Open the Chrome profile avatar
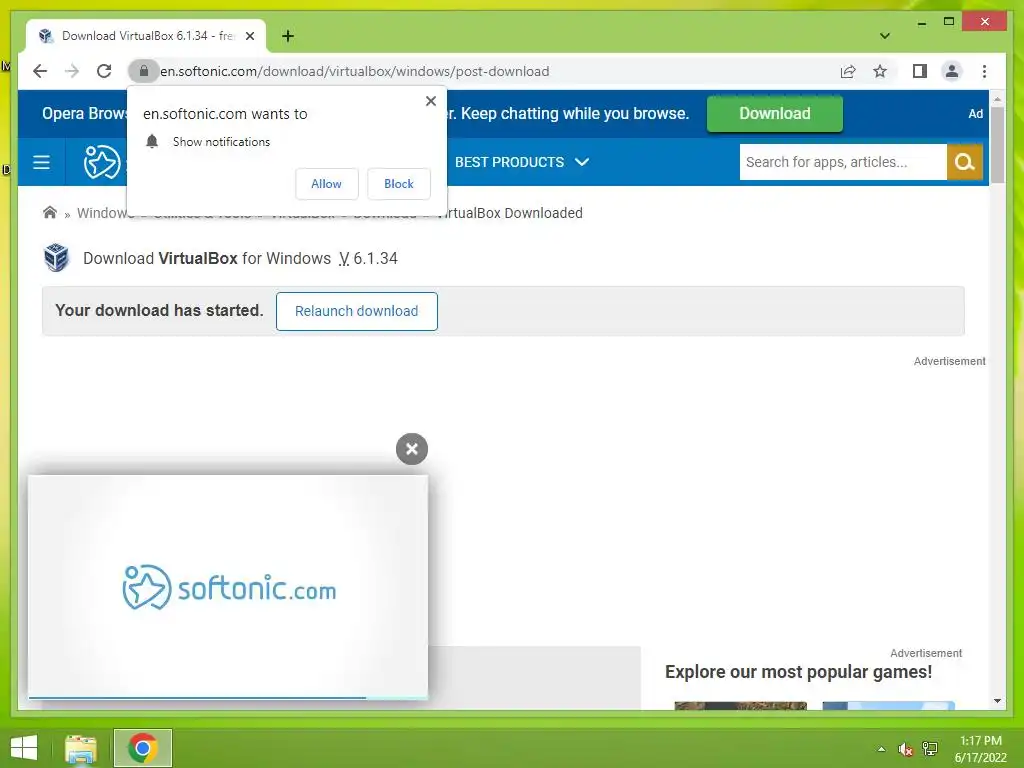 (x=952, y=71)
